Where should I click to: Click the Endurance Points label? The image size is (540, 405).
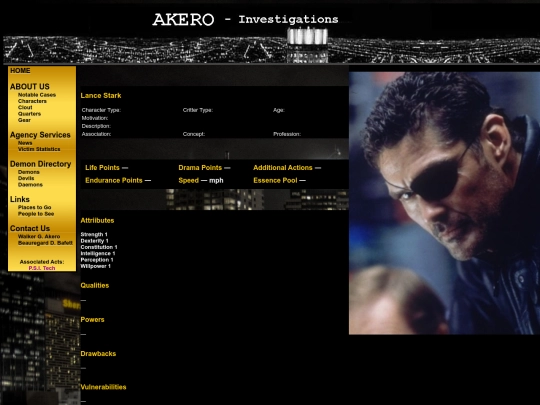(114, 180)
